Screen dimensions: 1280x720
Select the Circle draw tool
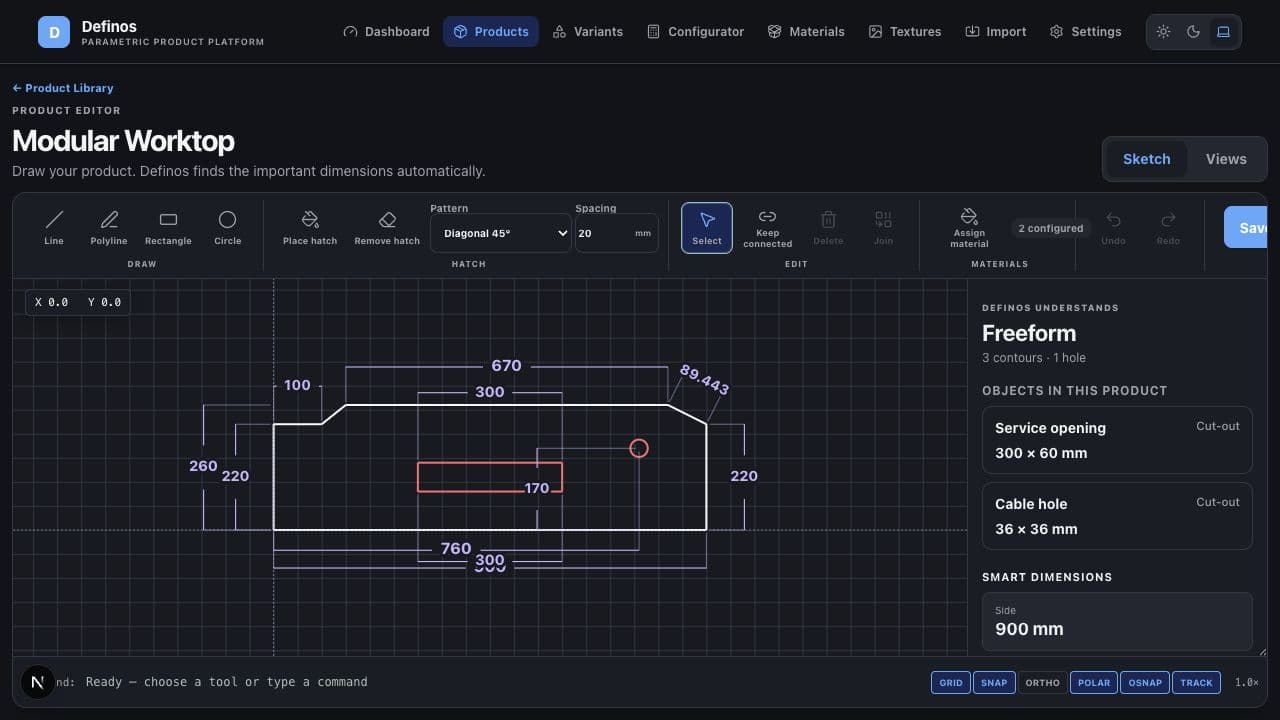click(x=227, y=228)
